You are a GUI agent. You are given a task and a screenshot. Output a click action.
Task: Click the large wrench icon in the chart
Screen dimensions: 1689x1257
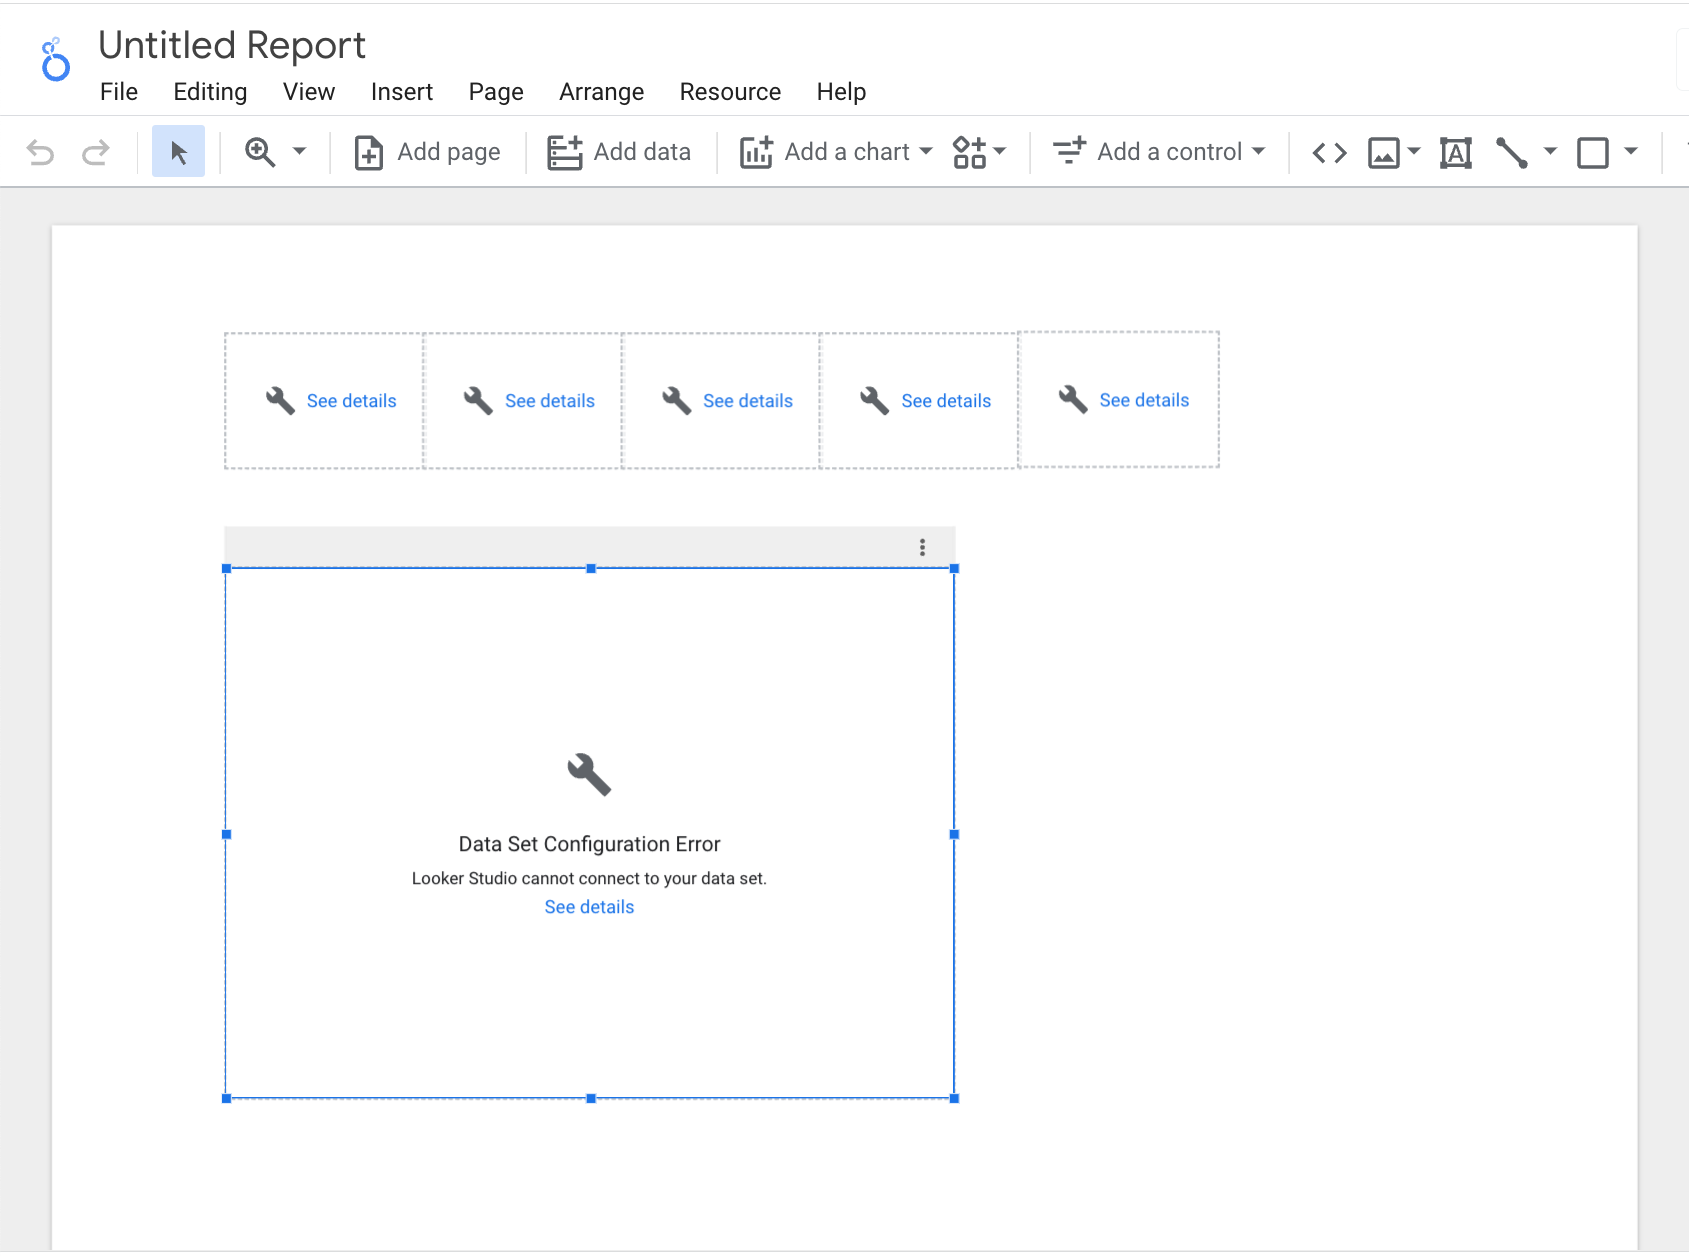pyautogui.click(x=589, y=774)
